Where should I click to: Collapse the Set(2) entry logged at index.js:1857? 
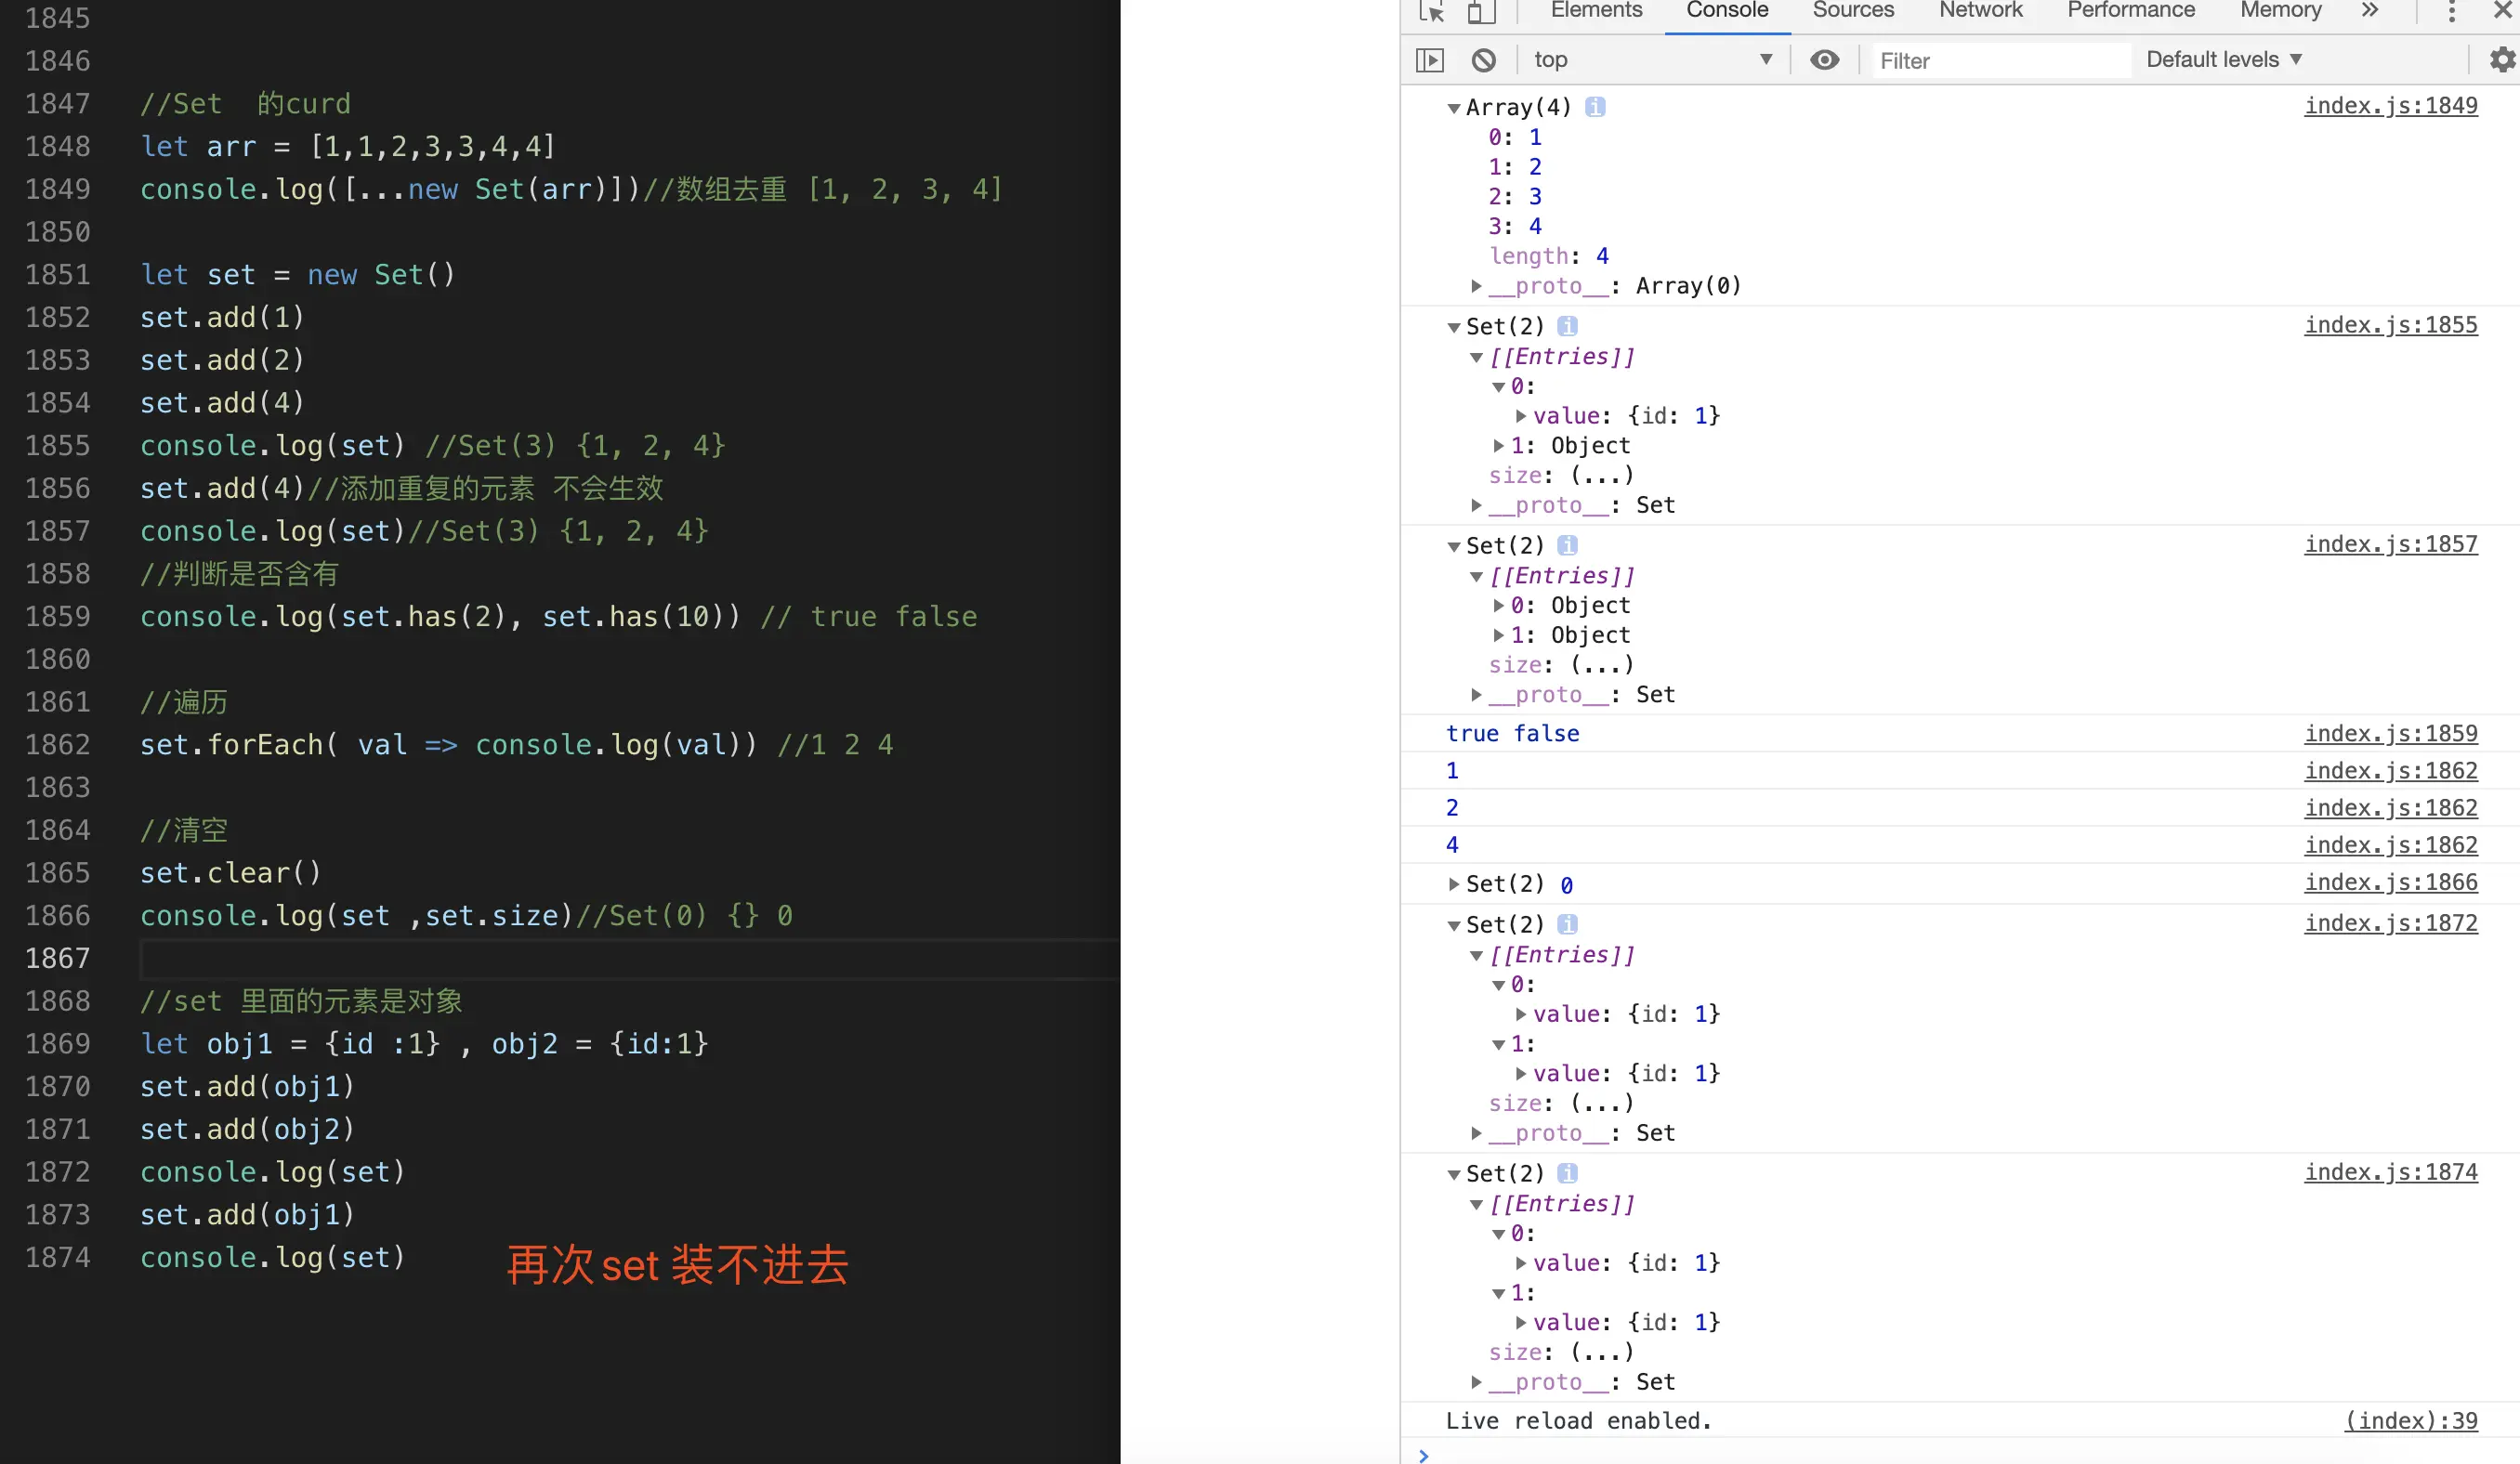click(x=1454, y=546)
